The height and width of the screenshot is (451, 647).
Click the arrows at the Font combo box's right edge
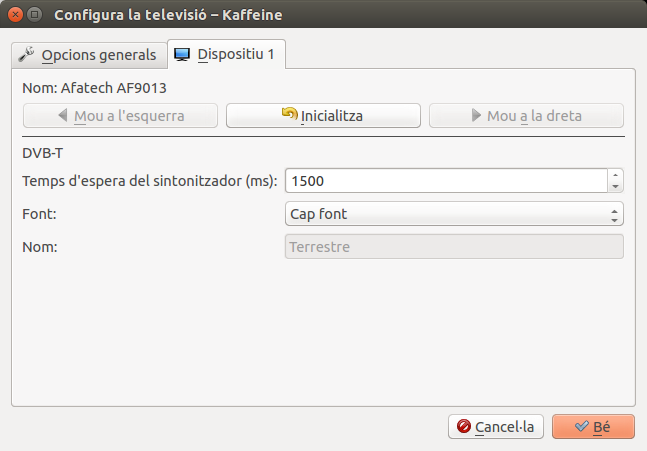614,214
